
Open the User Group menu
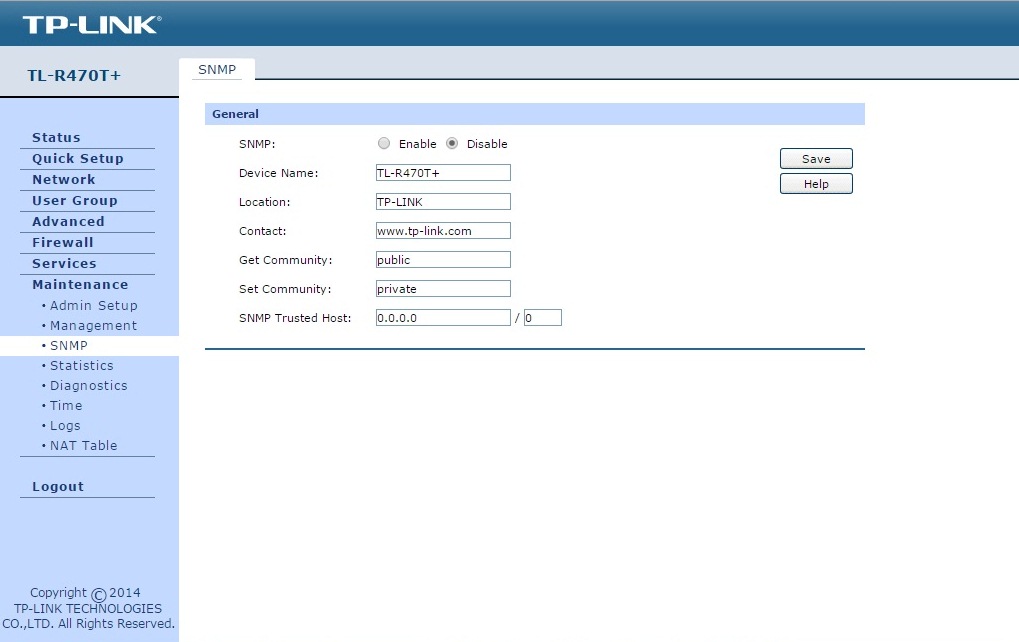point(75,201)
